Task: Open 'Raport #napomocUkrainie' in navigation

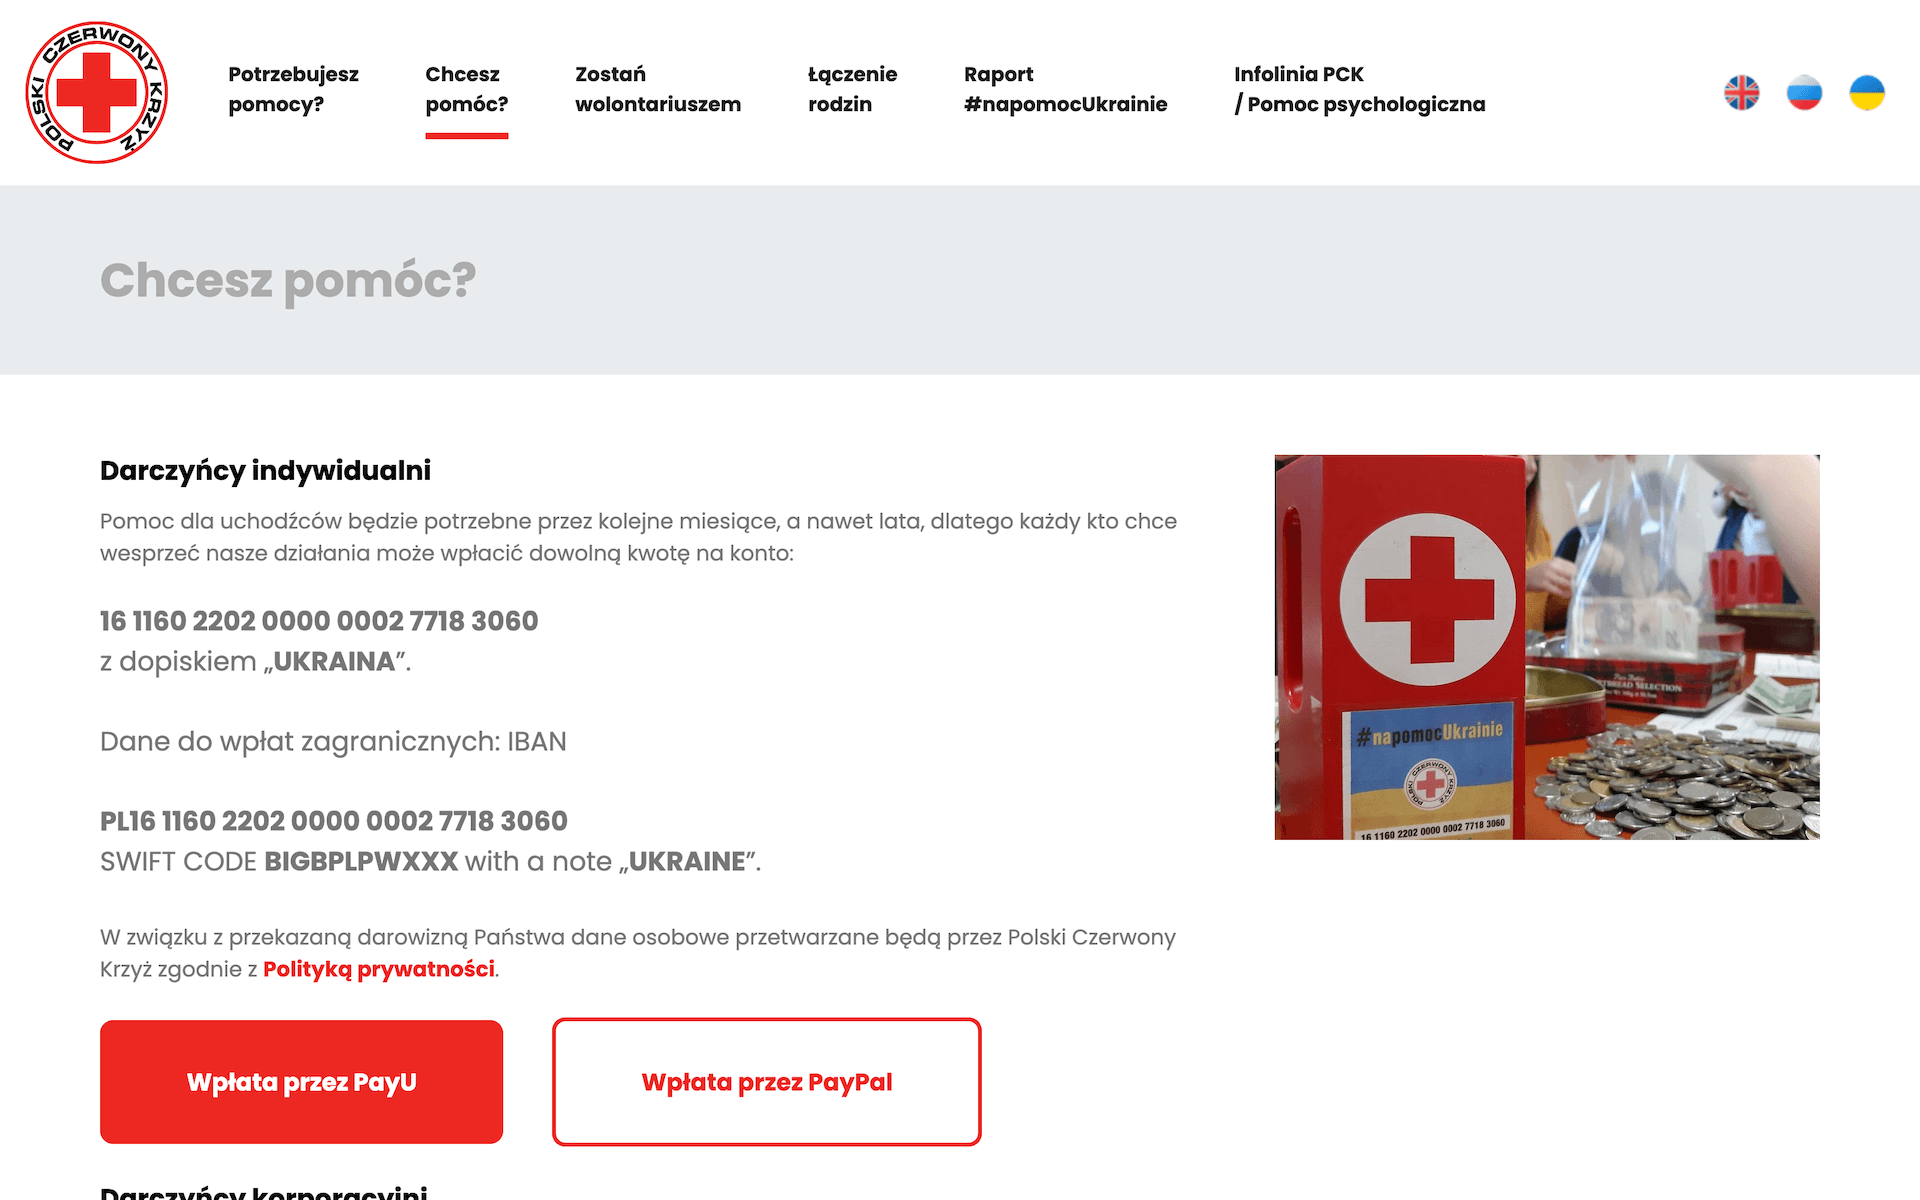Action: pos(1065,89)
